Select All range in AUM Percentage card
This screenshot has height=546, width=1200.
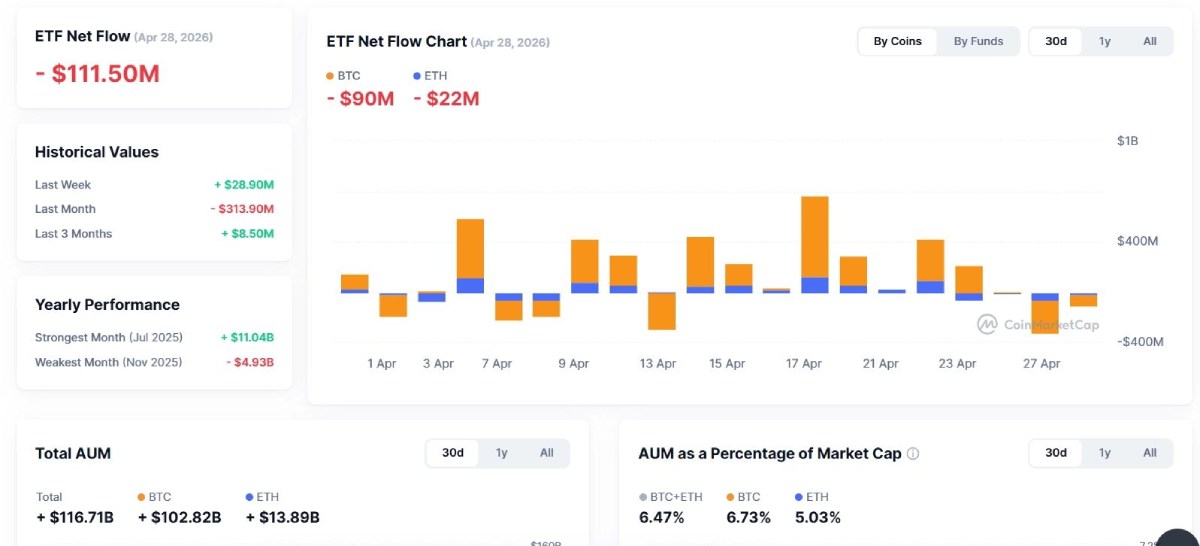[x=1150, y=453]
